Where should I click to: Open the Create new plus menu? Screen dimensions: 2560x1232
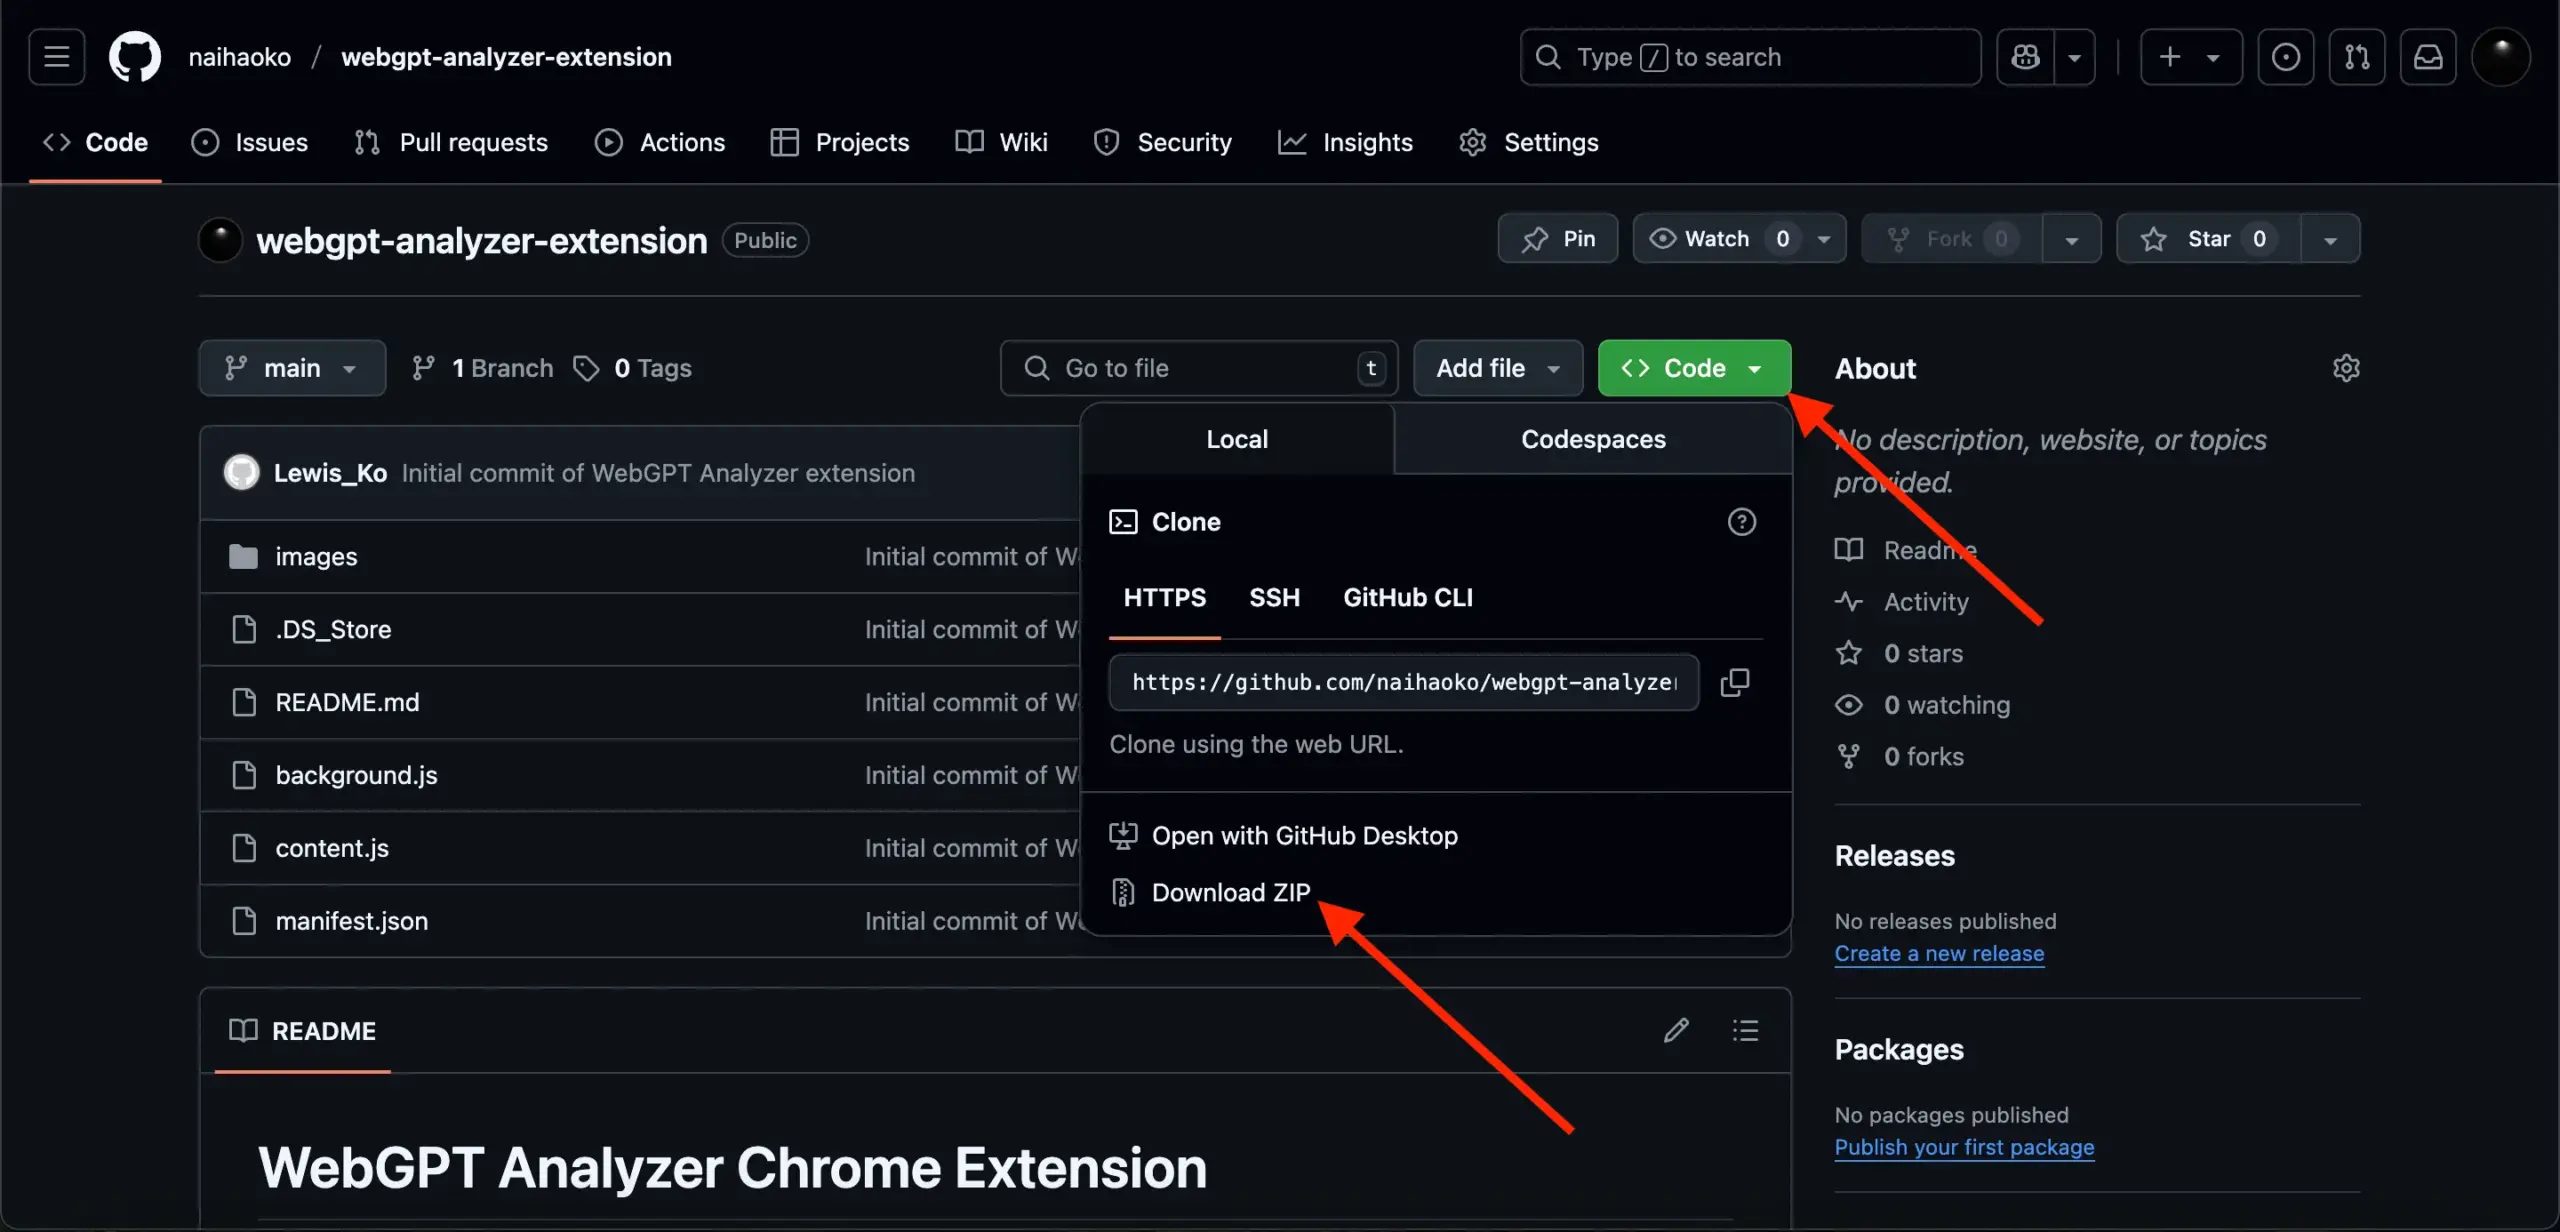tap(2191, 57)
